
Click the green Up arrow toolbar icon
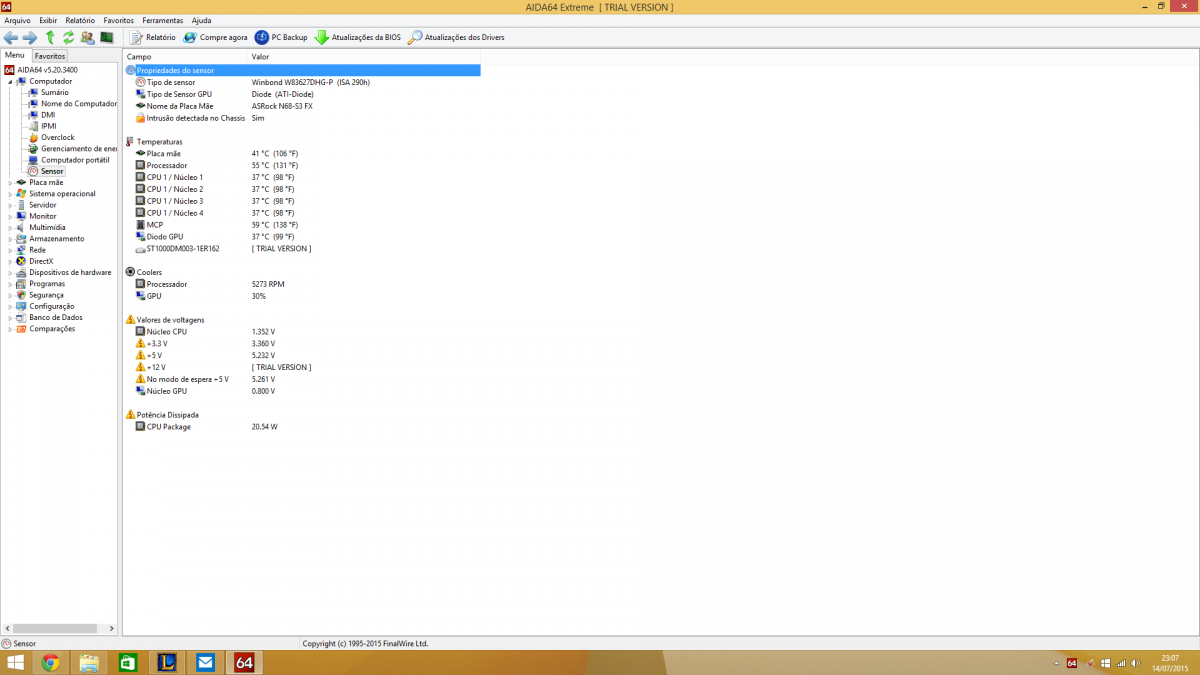pyautogui.click(x=50, y=37)
